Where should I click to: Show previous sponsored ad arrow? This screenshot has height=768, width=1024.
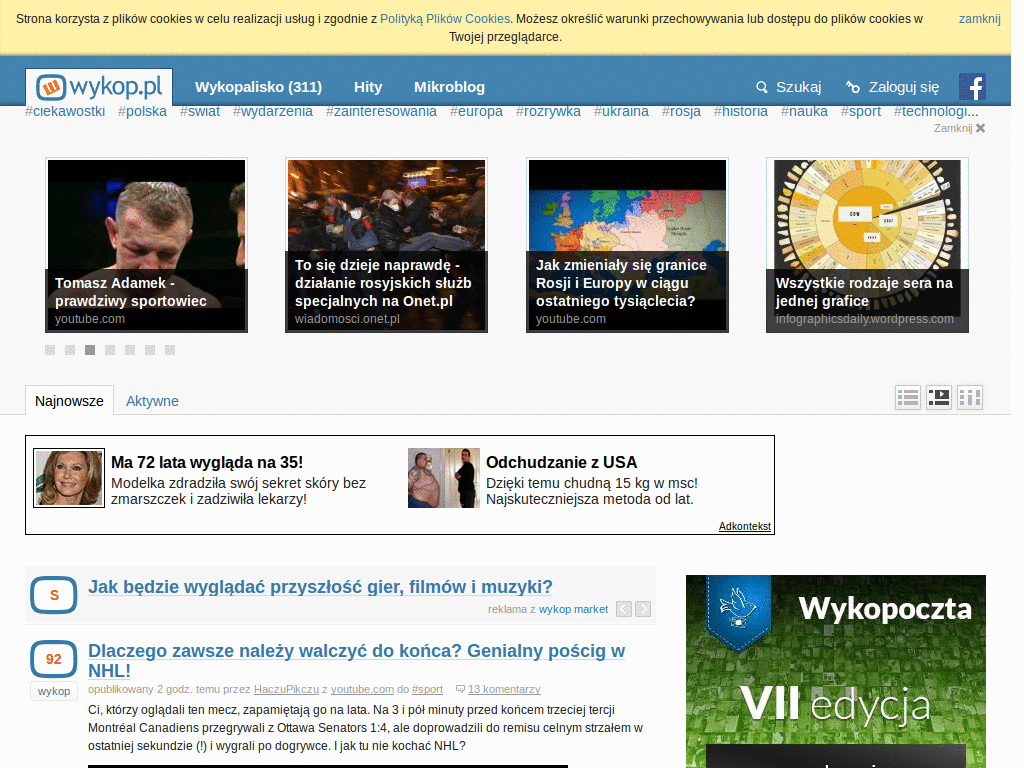624,609
